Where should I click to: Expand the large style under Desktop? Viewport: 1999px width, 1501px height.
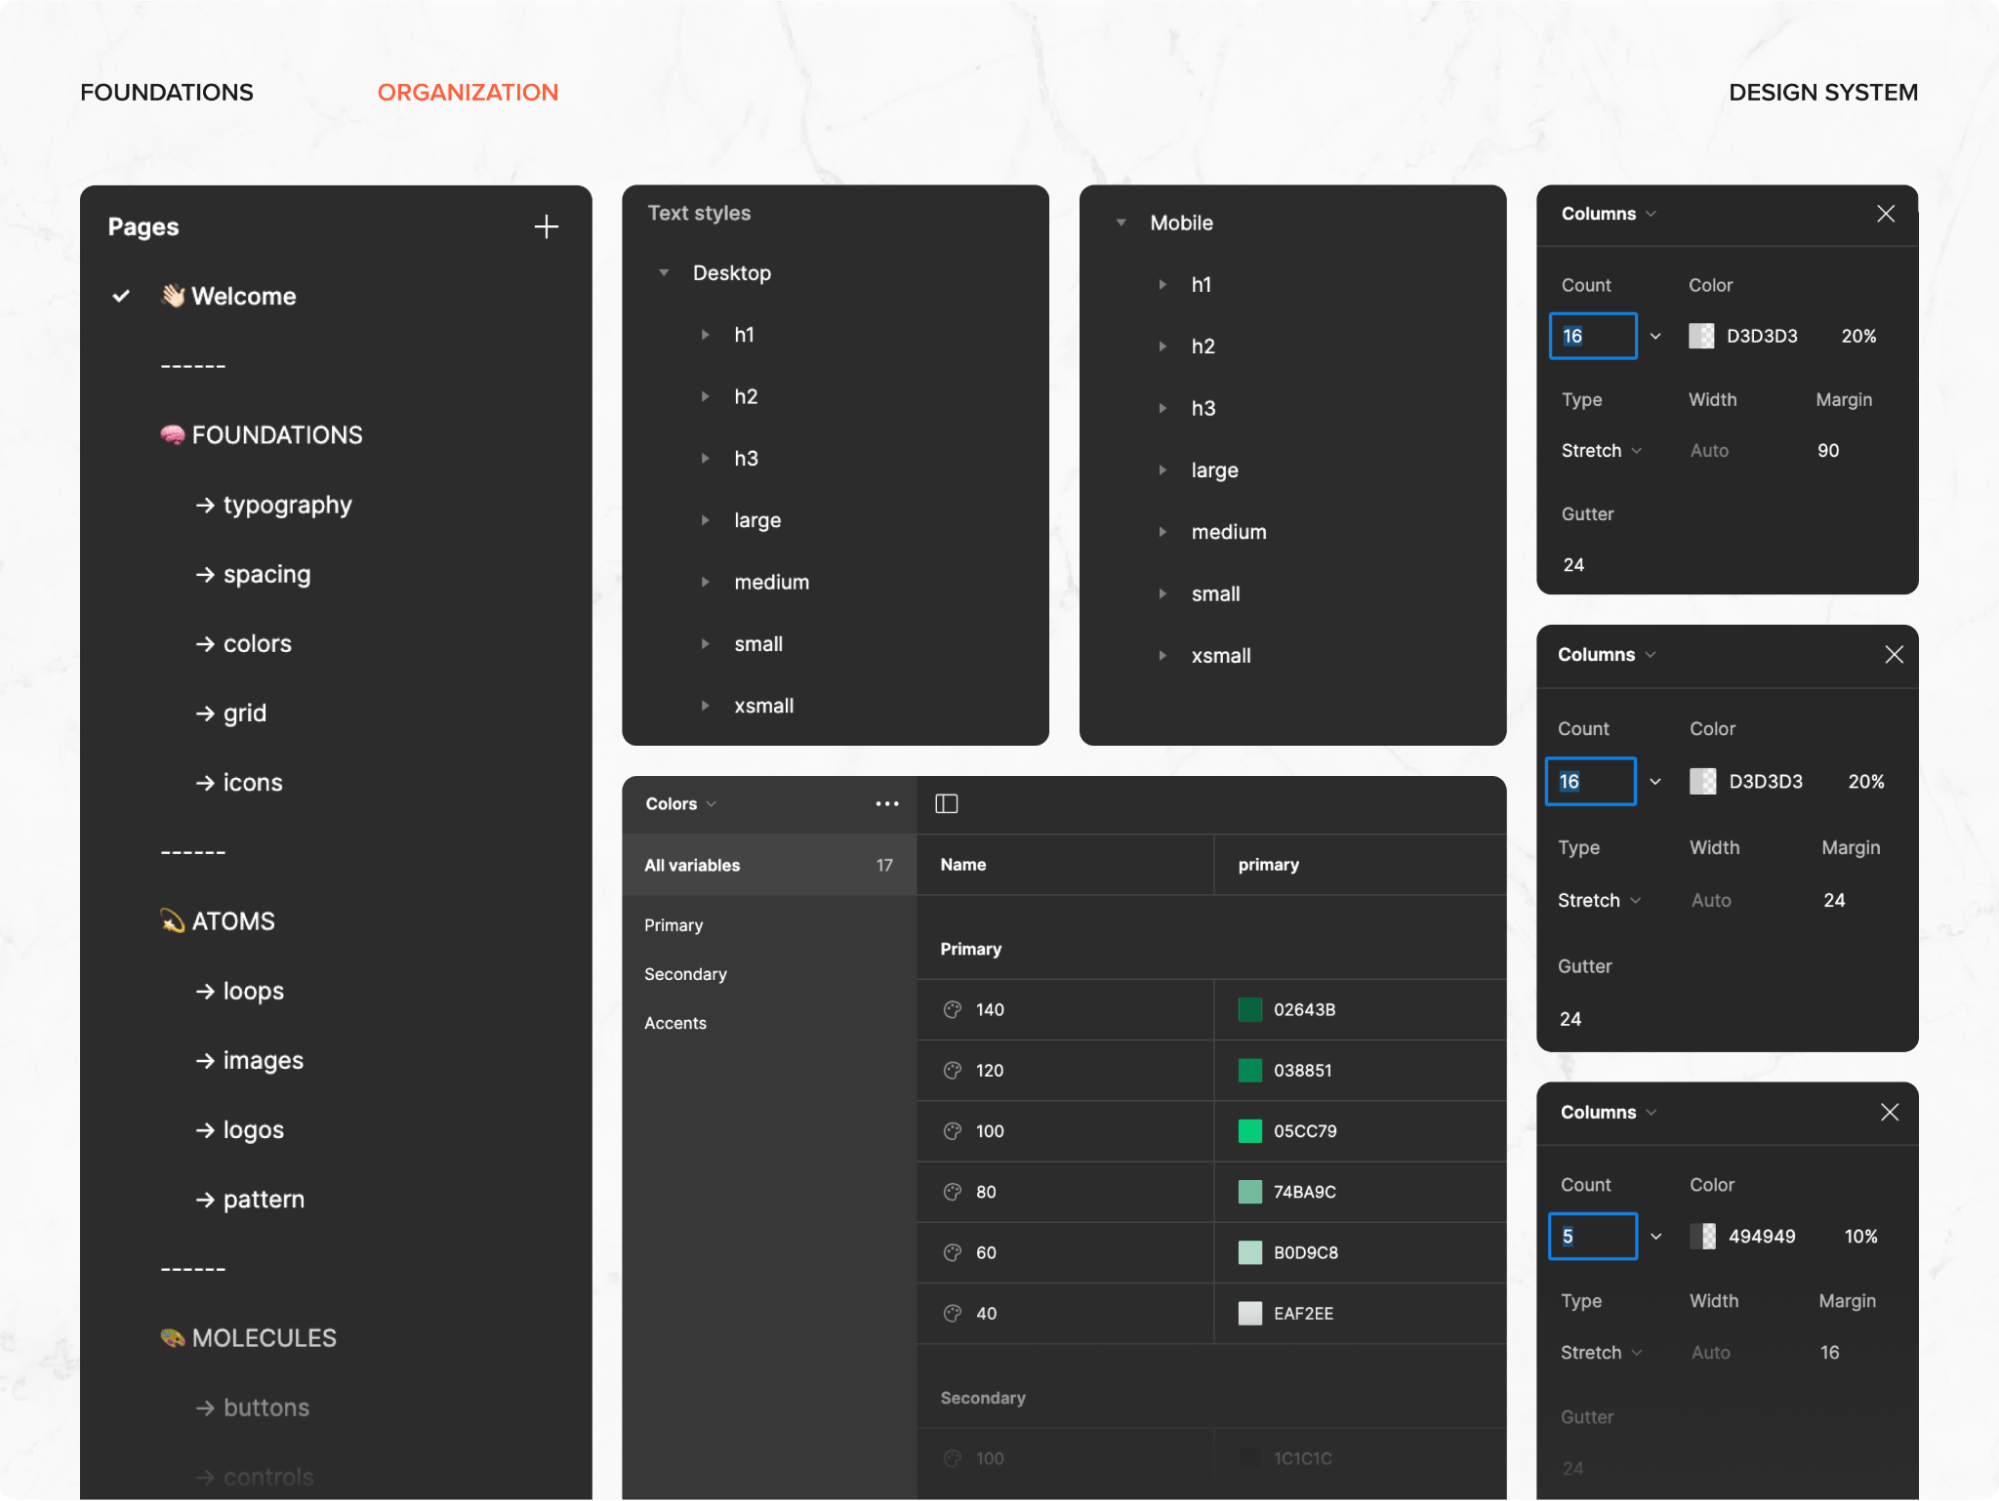(705, 520)
